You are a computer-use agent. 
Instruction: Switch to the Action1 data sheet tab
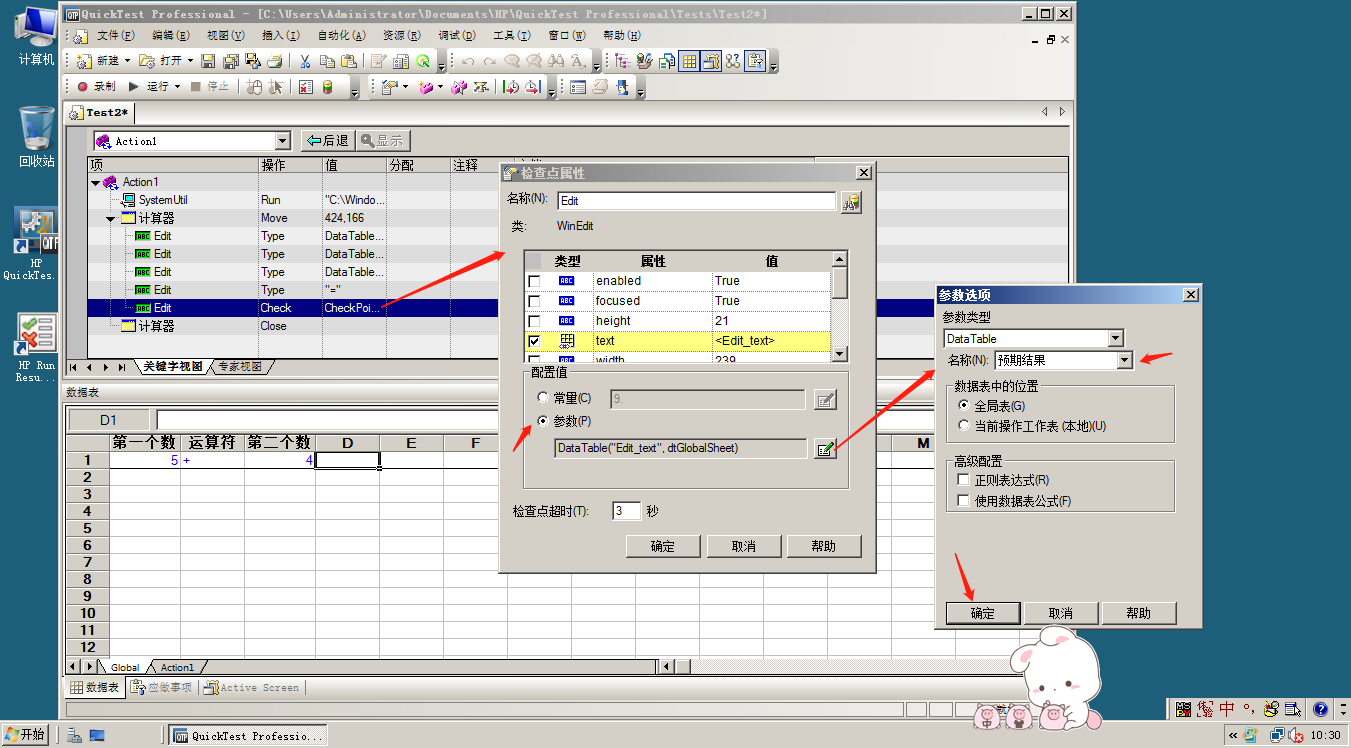(178, 667)
